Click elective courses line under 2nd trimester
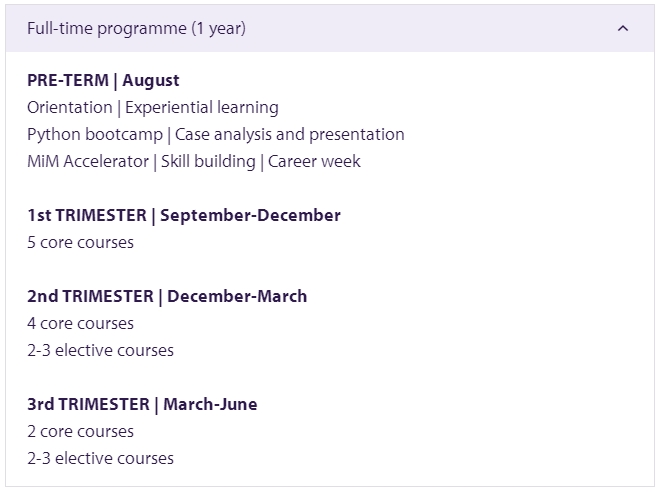The image size is (659, 493). [x=100, y=351]
